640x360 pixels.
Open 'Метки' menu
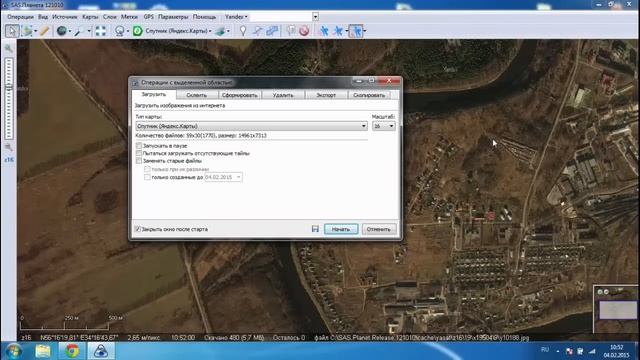129,17
